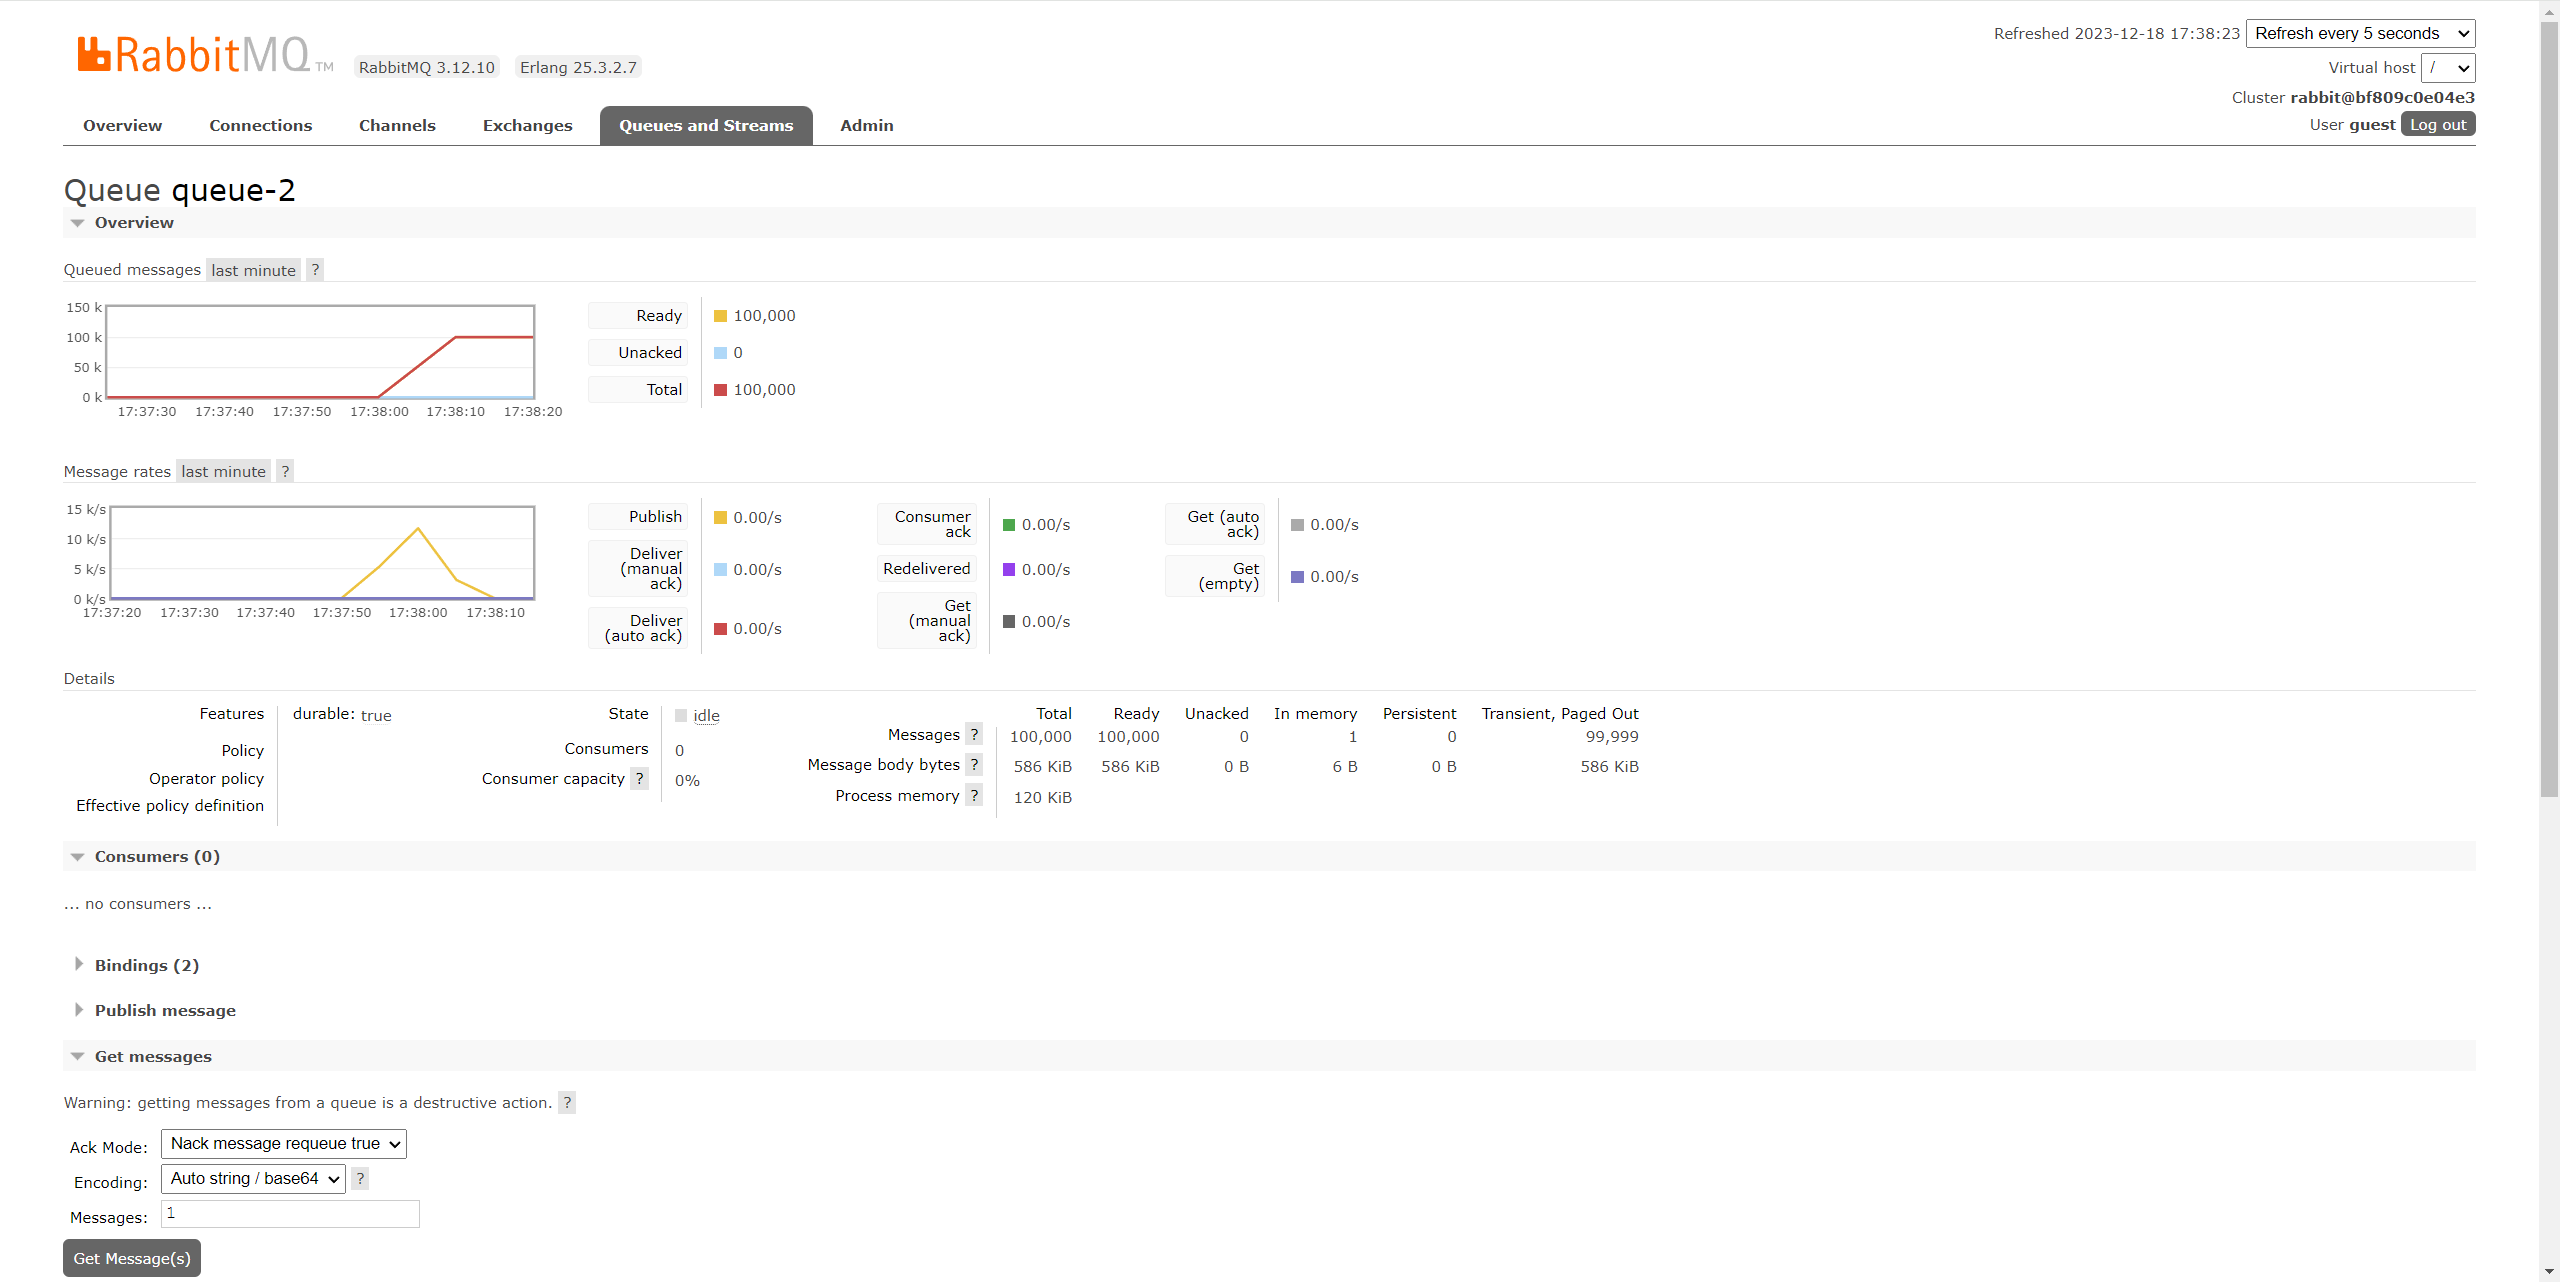The image size is (2560, 1282).
Task: Open help for Consumer capacity
Action: click(x=640, y=779)
